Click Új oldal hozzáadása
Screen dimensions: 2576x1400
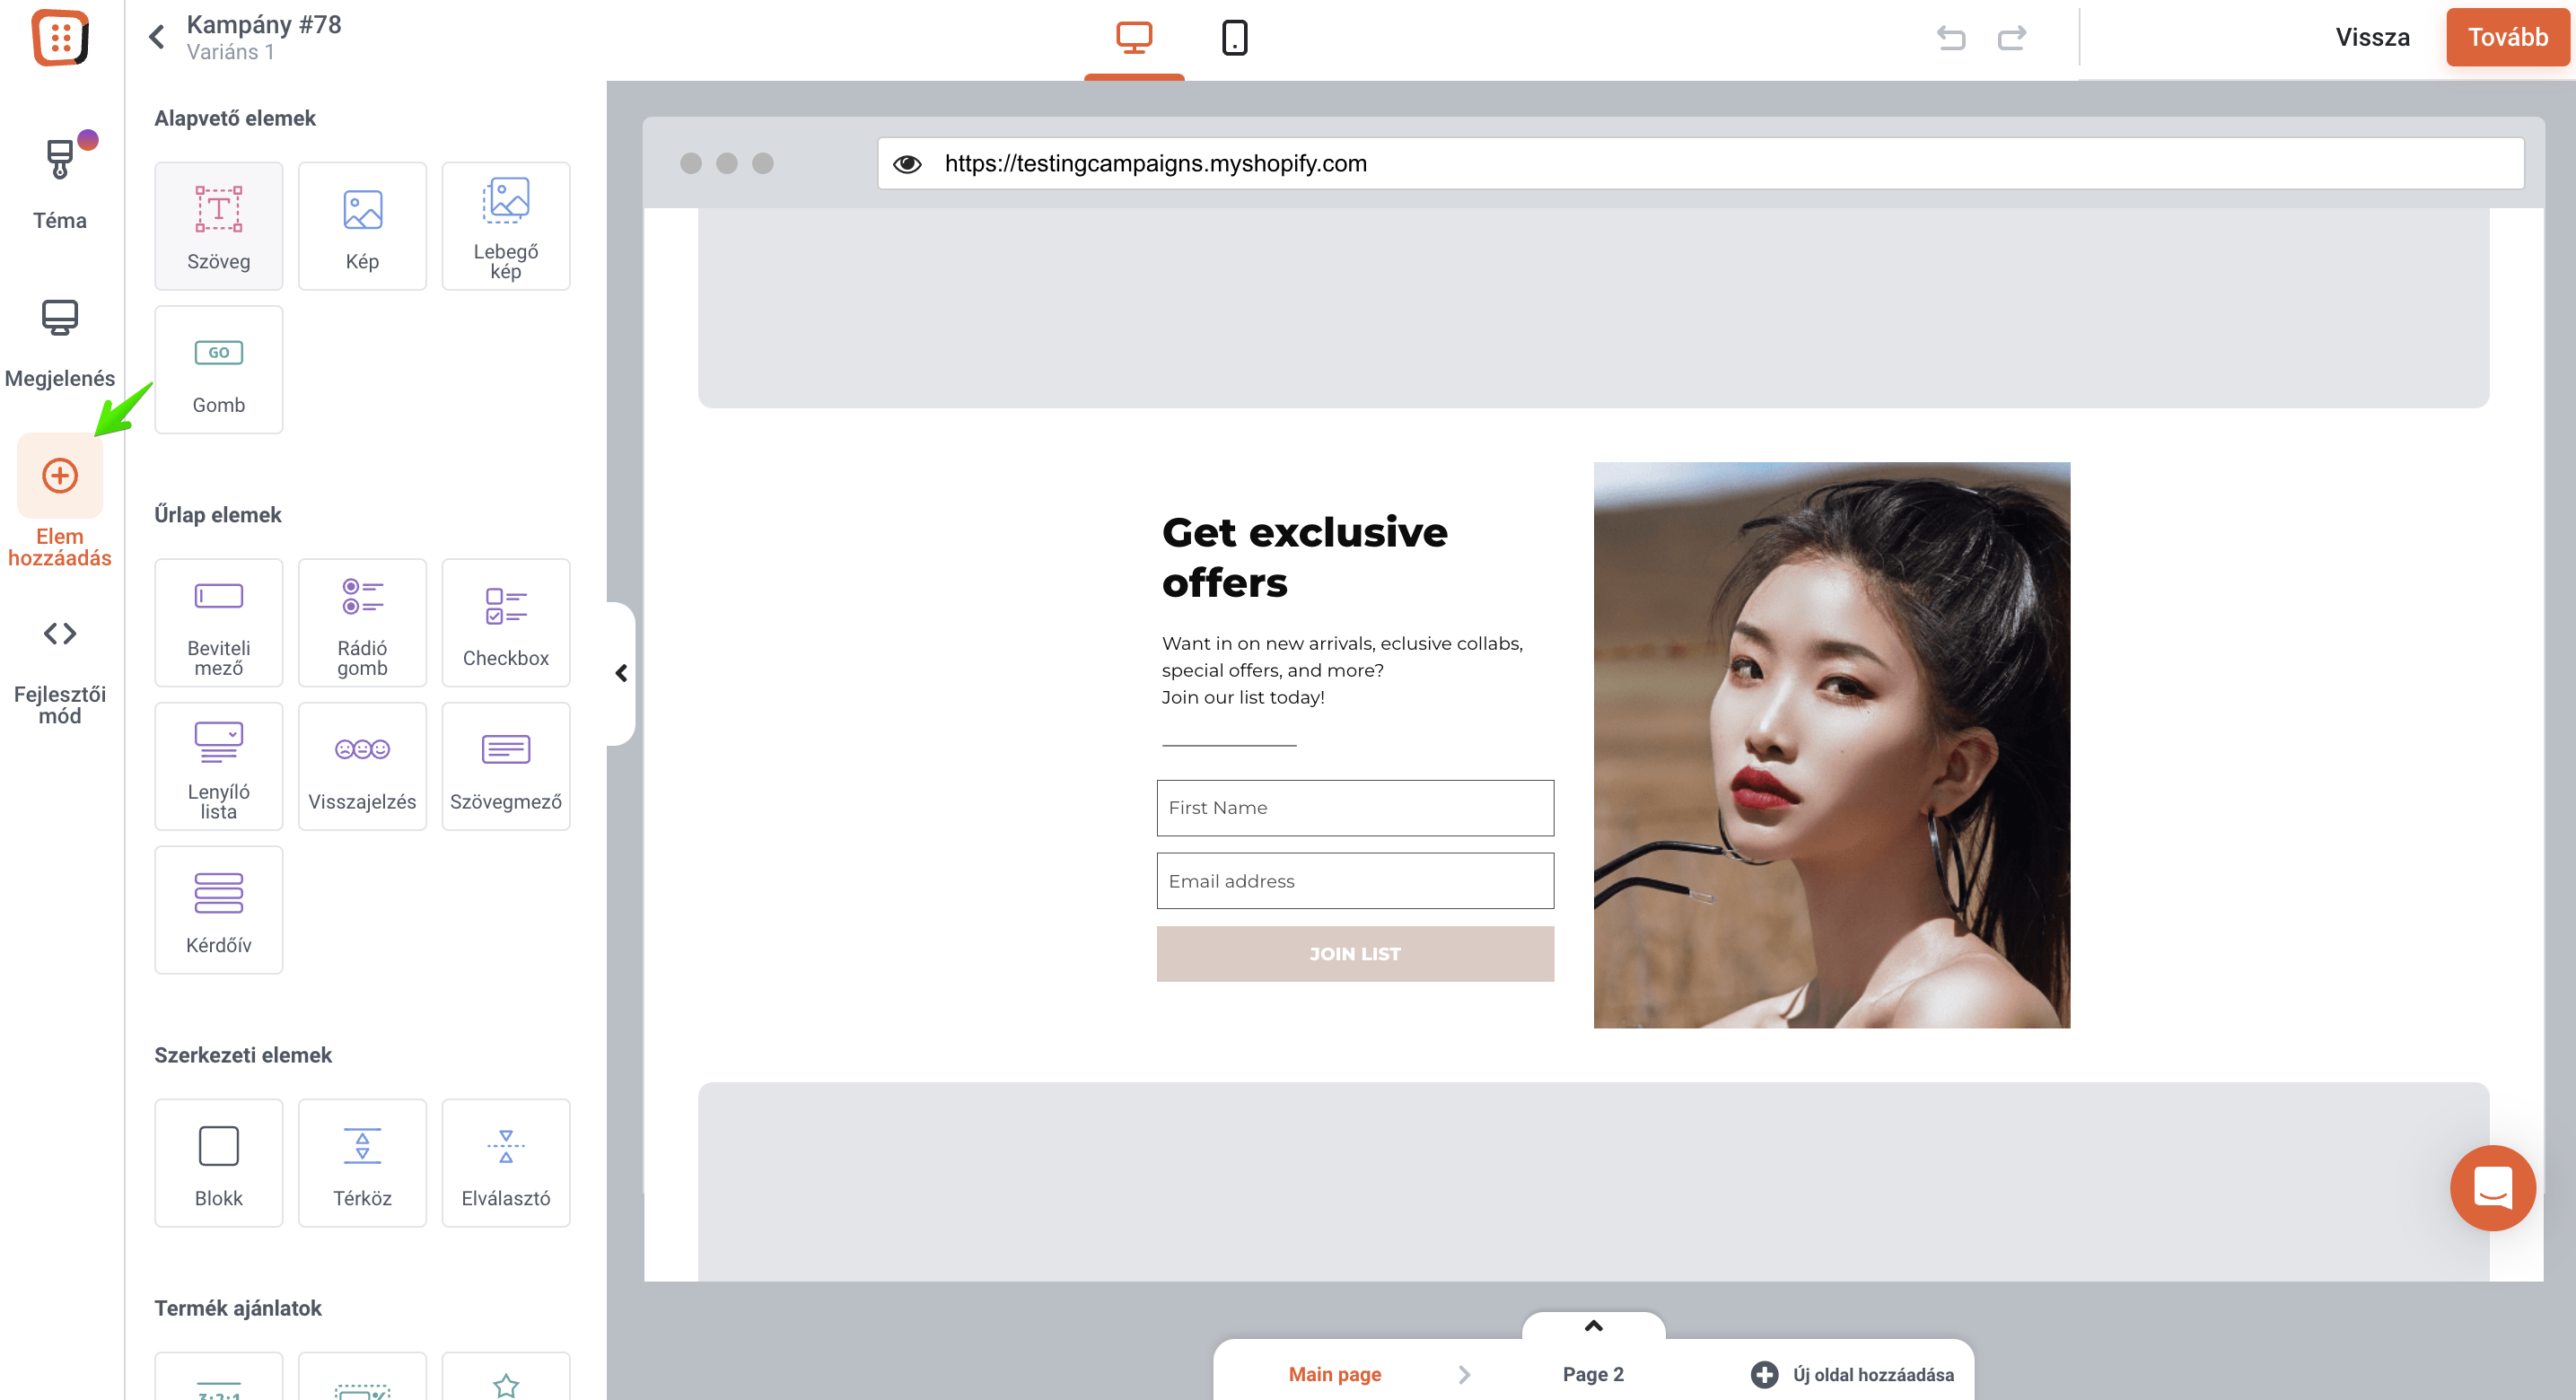coord(1853,1374)
